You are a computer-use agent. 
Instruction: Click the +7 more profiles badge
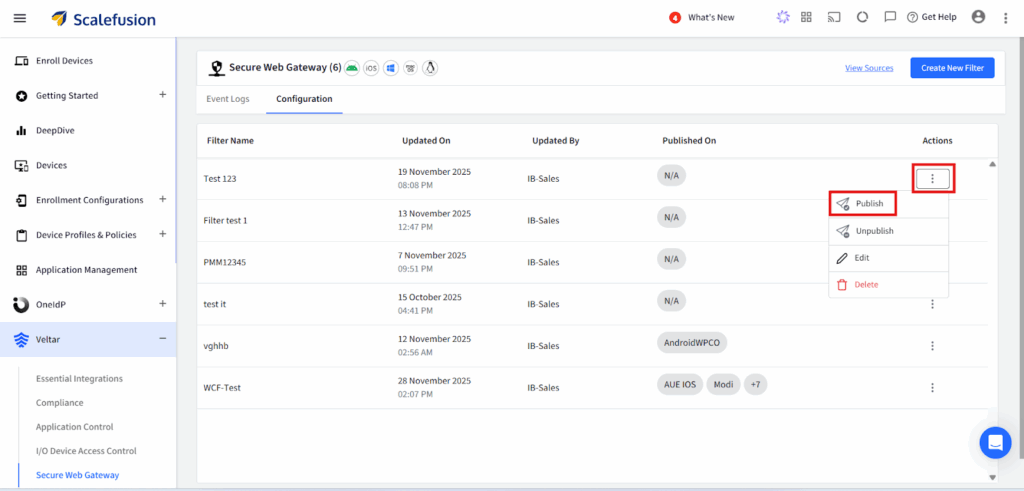755,385
